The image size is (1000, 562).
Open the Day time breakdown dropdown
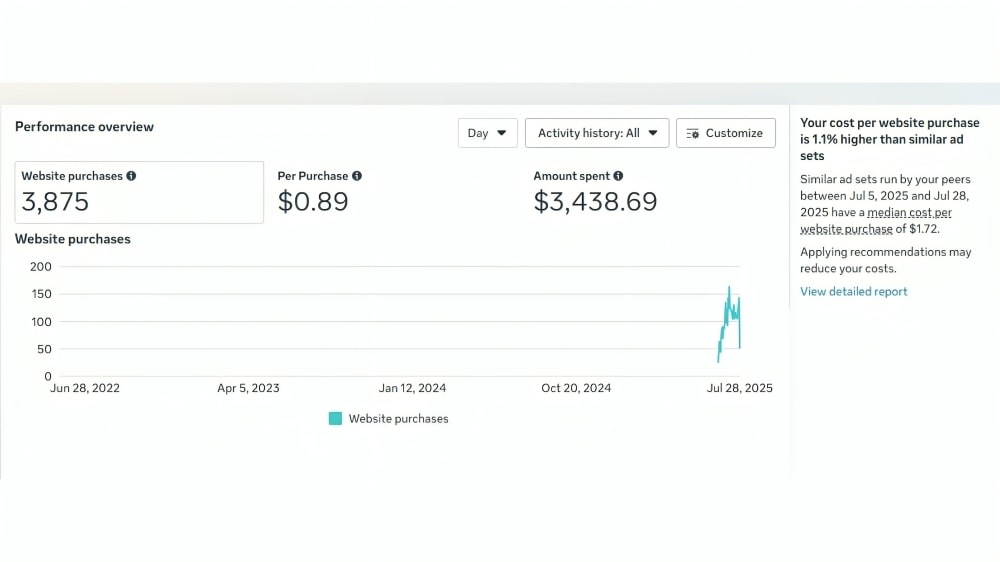(x=488, y=133)
